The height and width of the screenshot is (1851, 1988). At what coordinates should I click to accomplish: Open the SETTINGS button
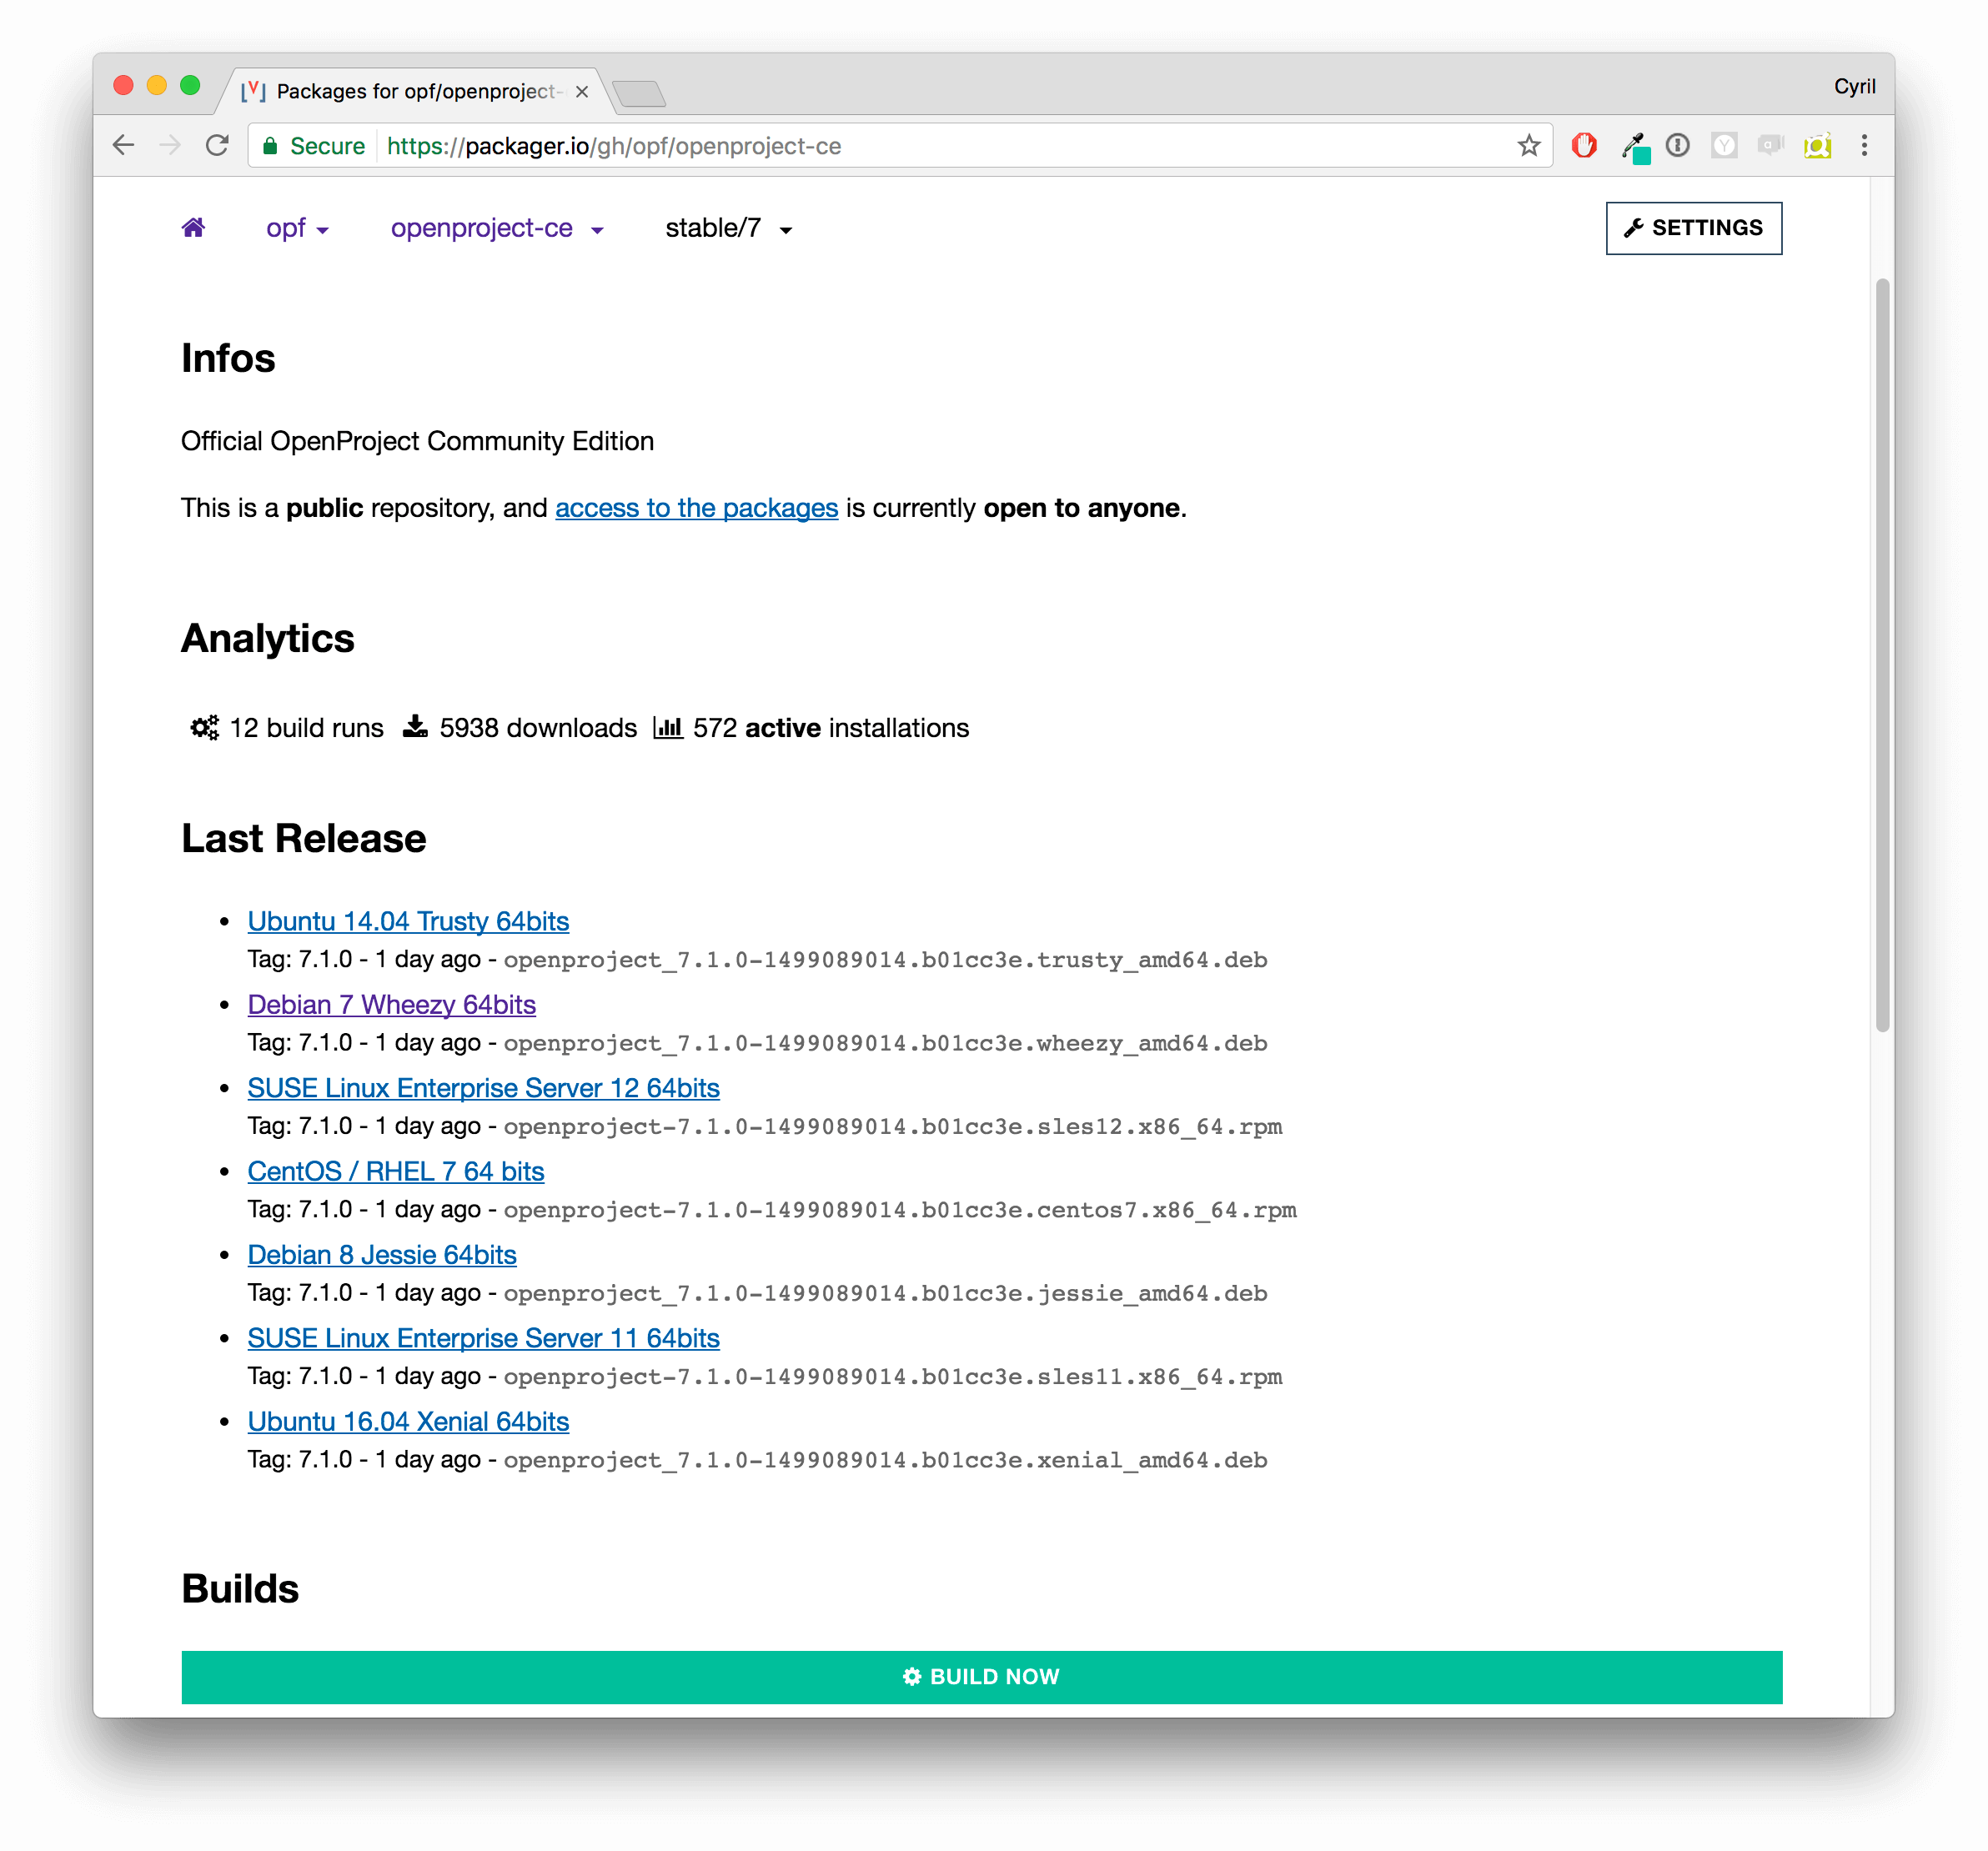point(1693,228)
